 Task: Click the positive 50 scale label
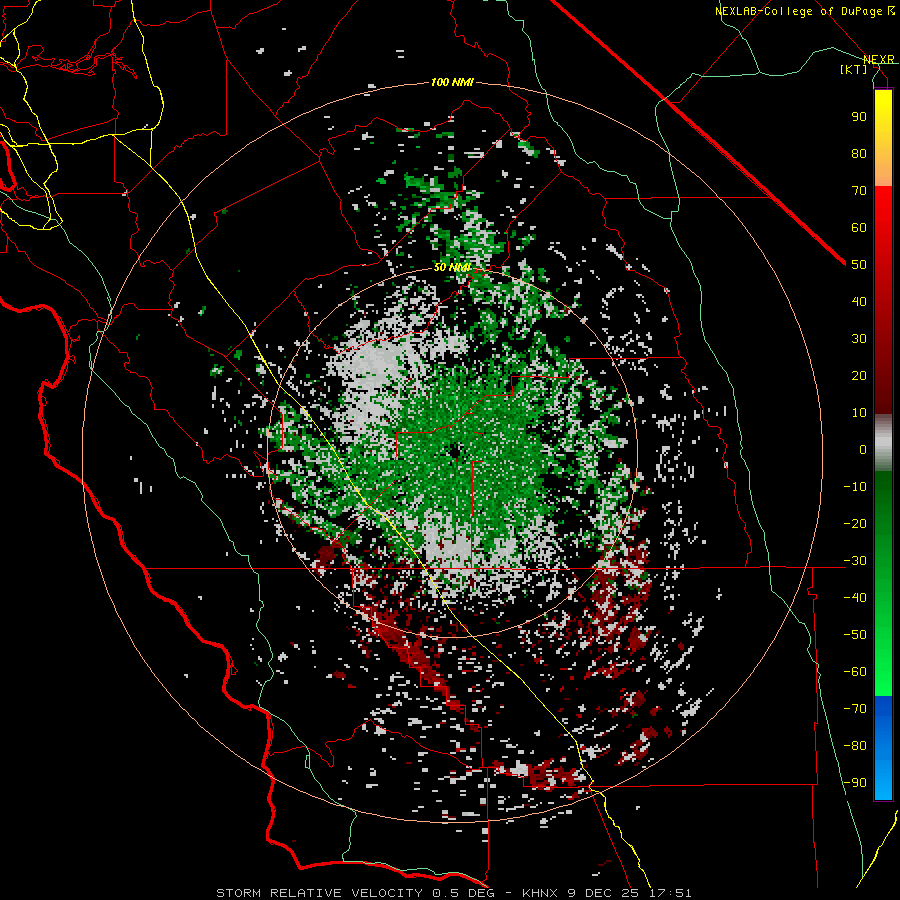tap(859, 265)
